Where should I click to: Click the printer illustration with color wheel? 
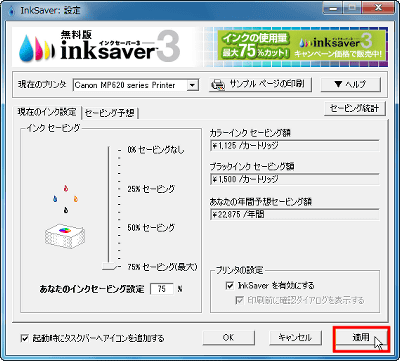point(65,235)
